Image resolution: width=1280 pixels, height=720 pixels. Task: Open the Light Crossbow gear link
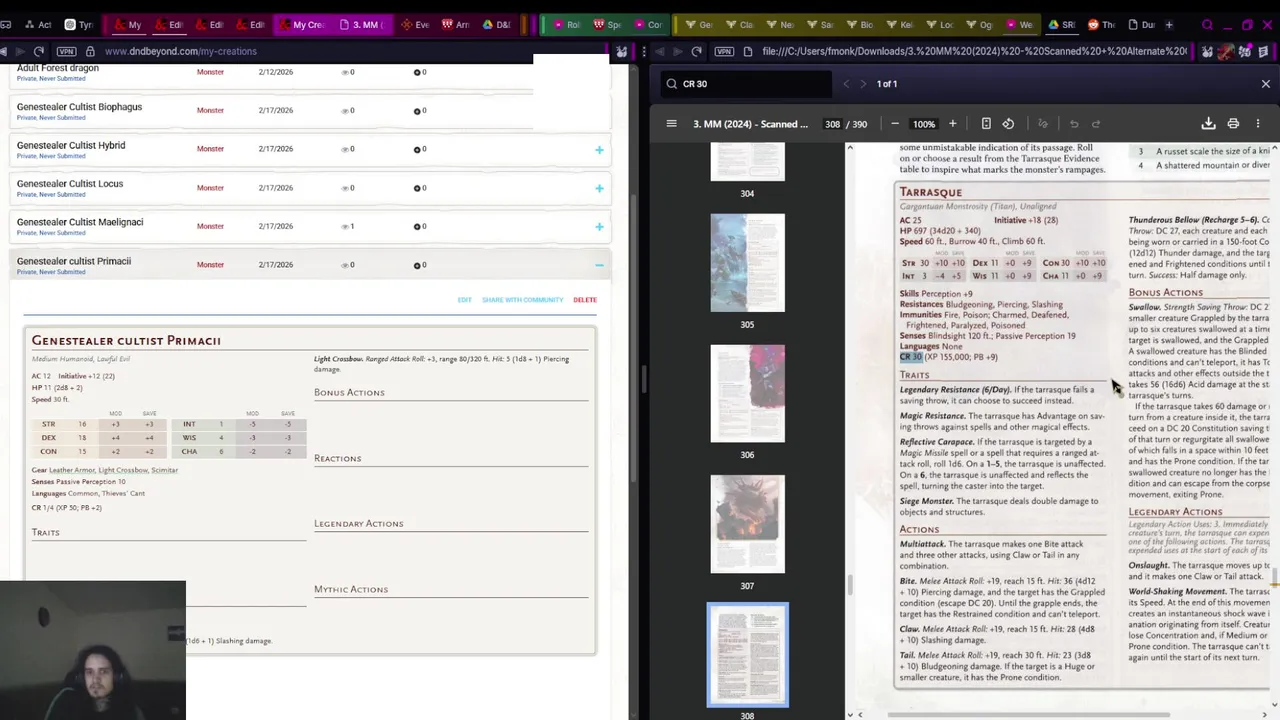pyautogui.click(x=123, y=470)
